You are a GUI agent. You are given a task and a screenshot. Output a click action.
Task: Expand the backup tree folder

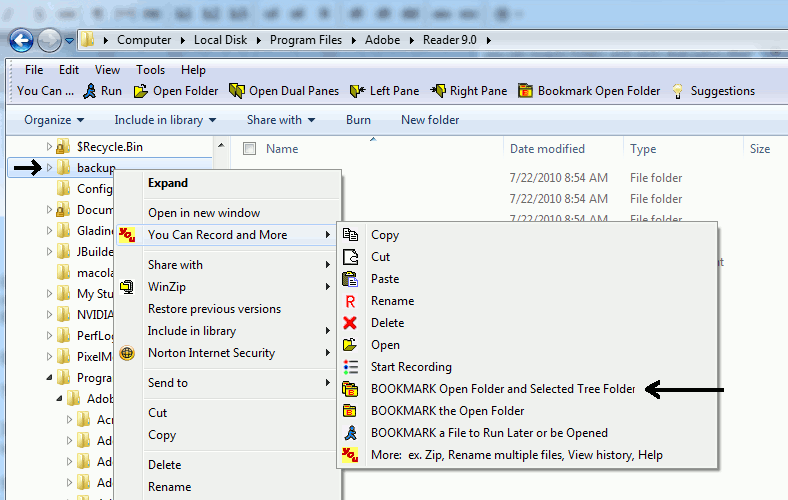pyautogui.click(x=49, y=167)
